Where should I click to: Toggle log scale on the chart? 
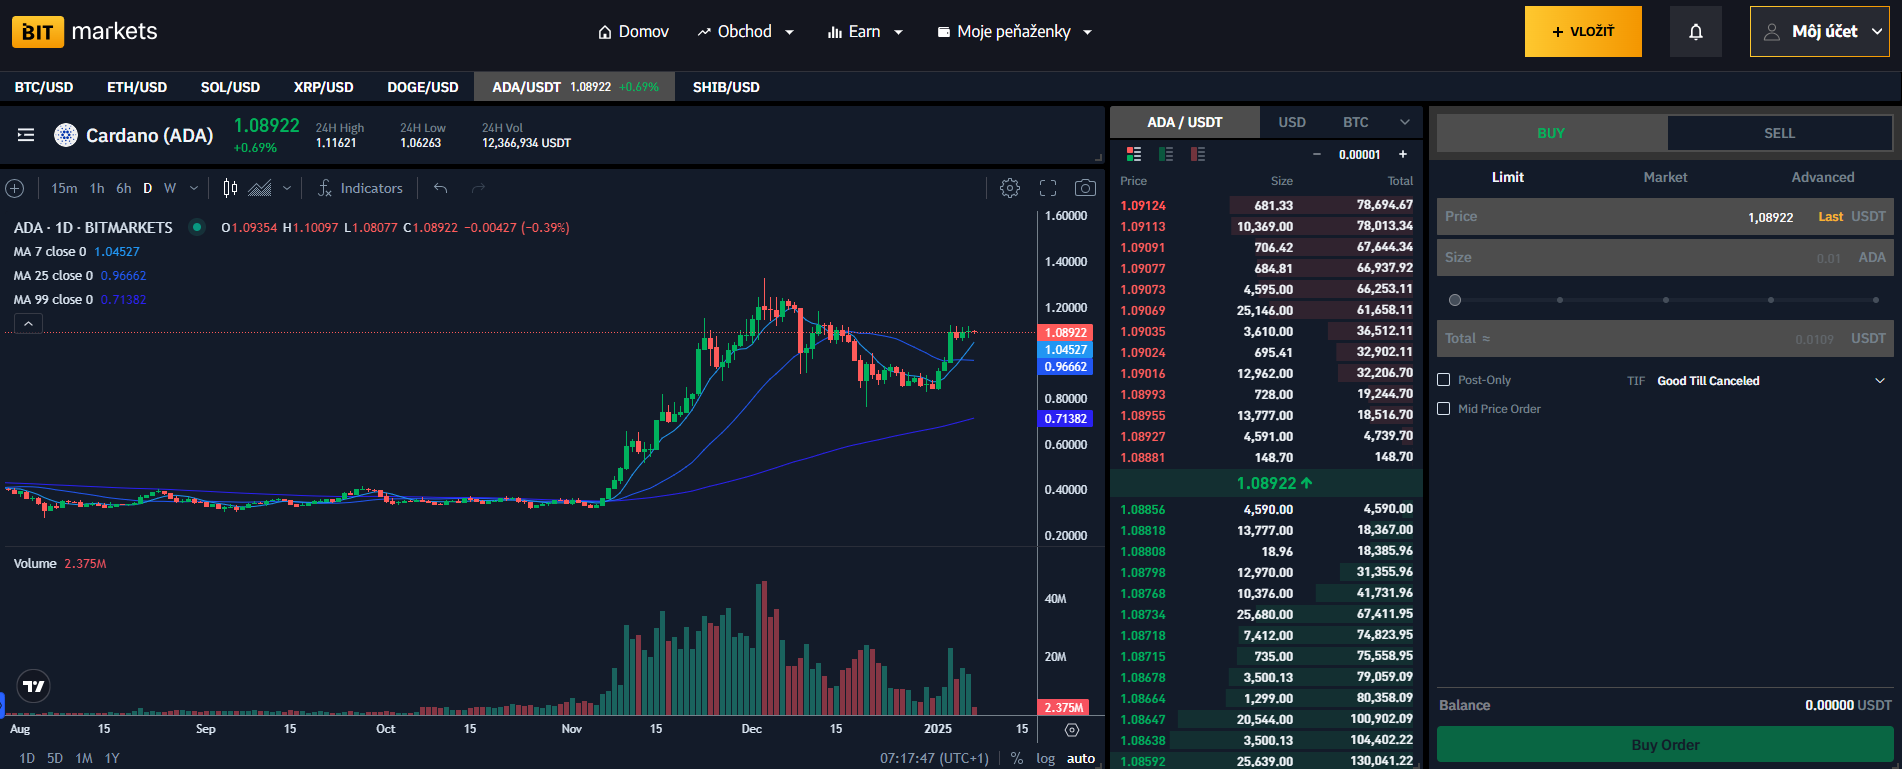pyautogui.click(x=1045, y=758)
